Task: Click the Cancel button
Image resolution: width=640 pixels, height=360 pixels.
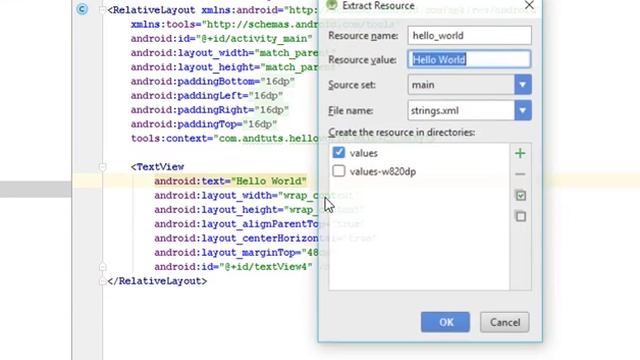Action: 504,322
